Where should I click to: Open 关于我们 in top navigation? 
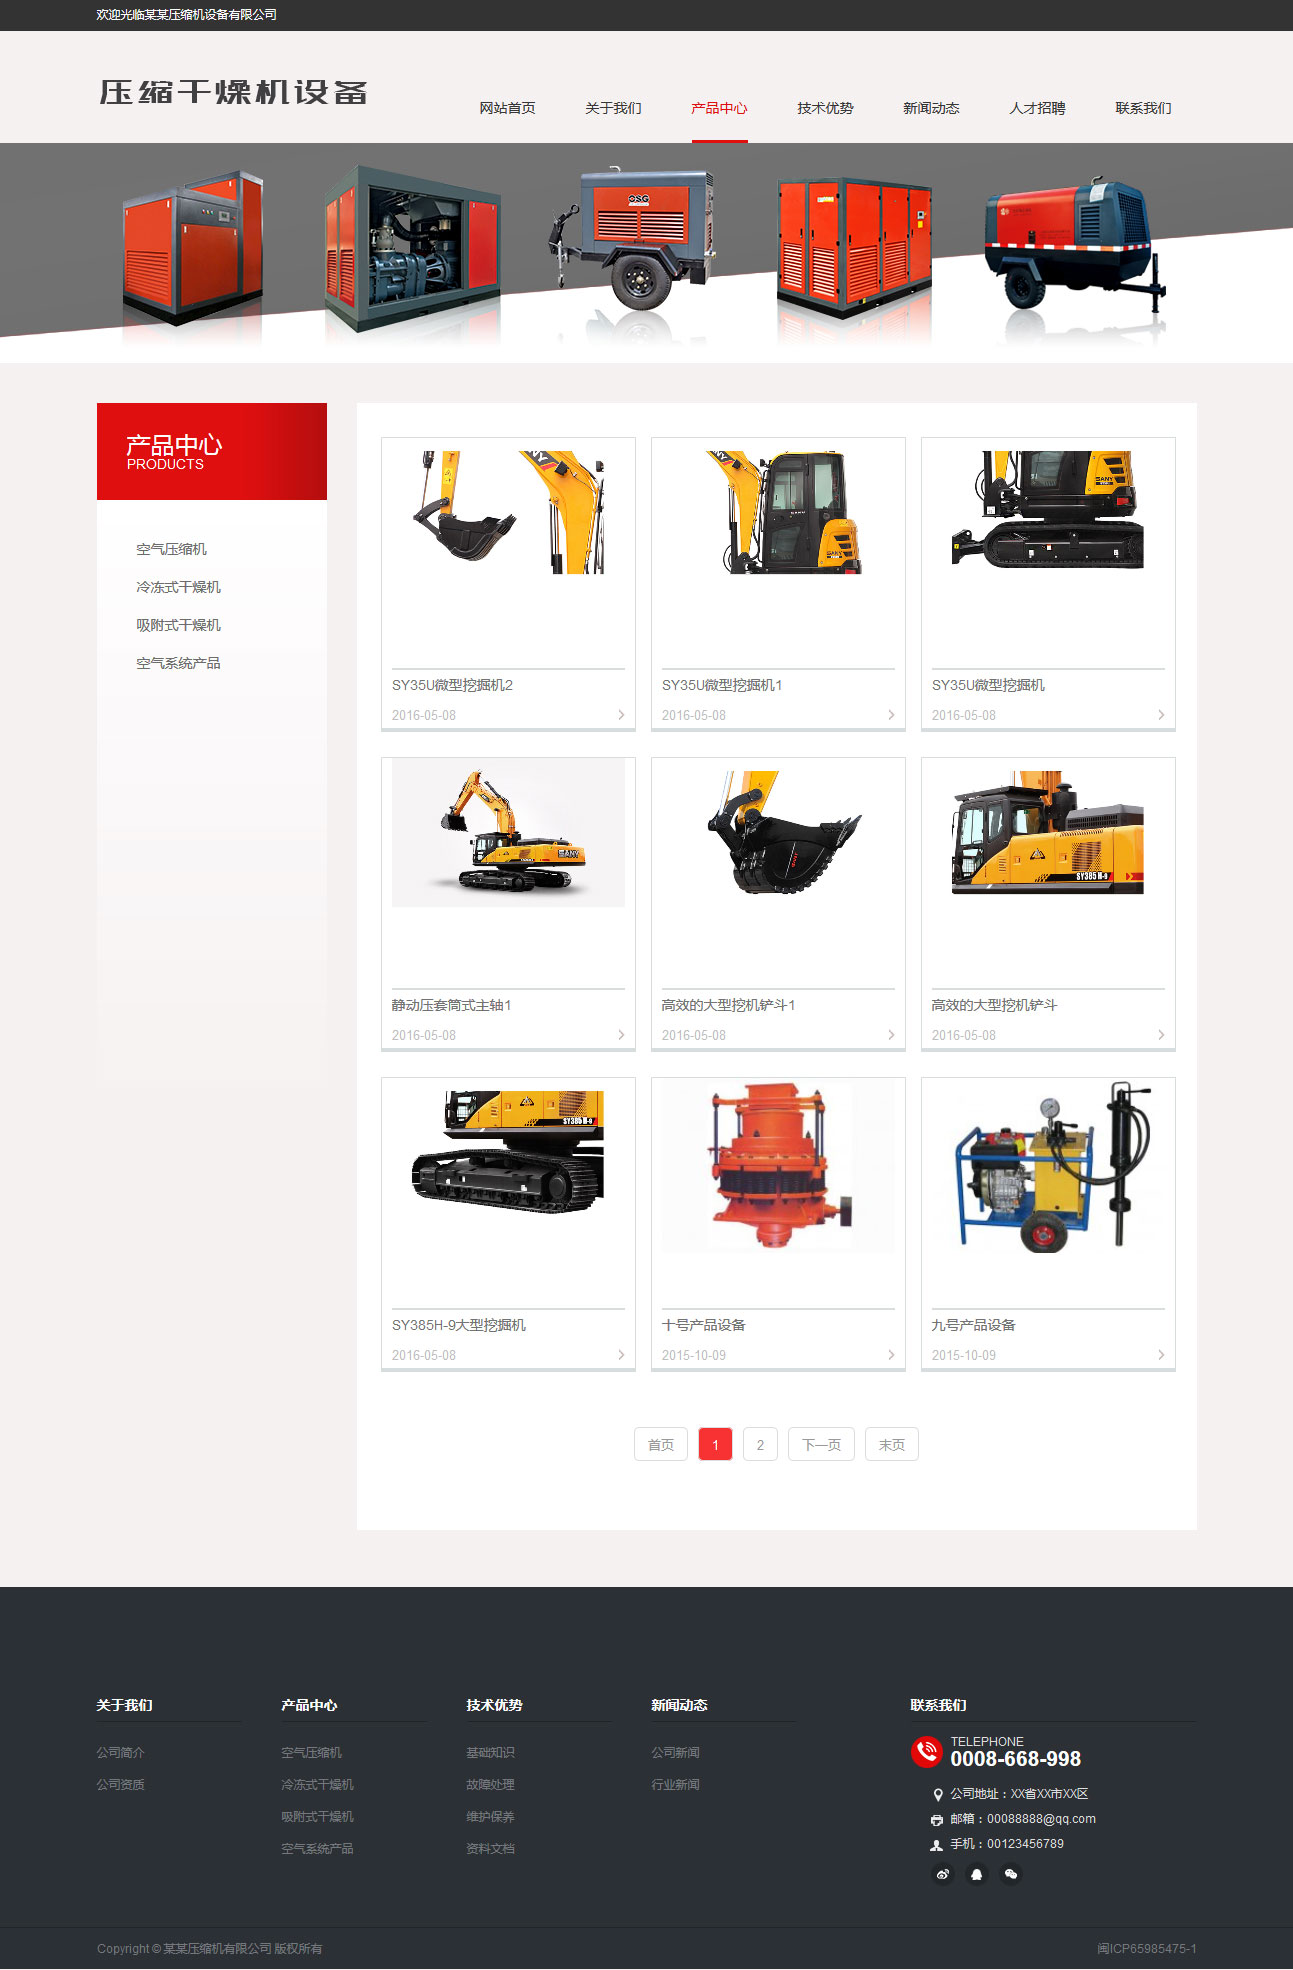(x=613, y=108)
